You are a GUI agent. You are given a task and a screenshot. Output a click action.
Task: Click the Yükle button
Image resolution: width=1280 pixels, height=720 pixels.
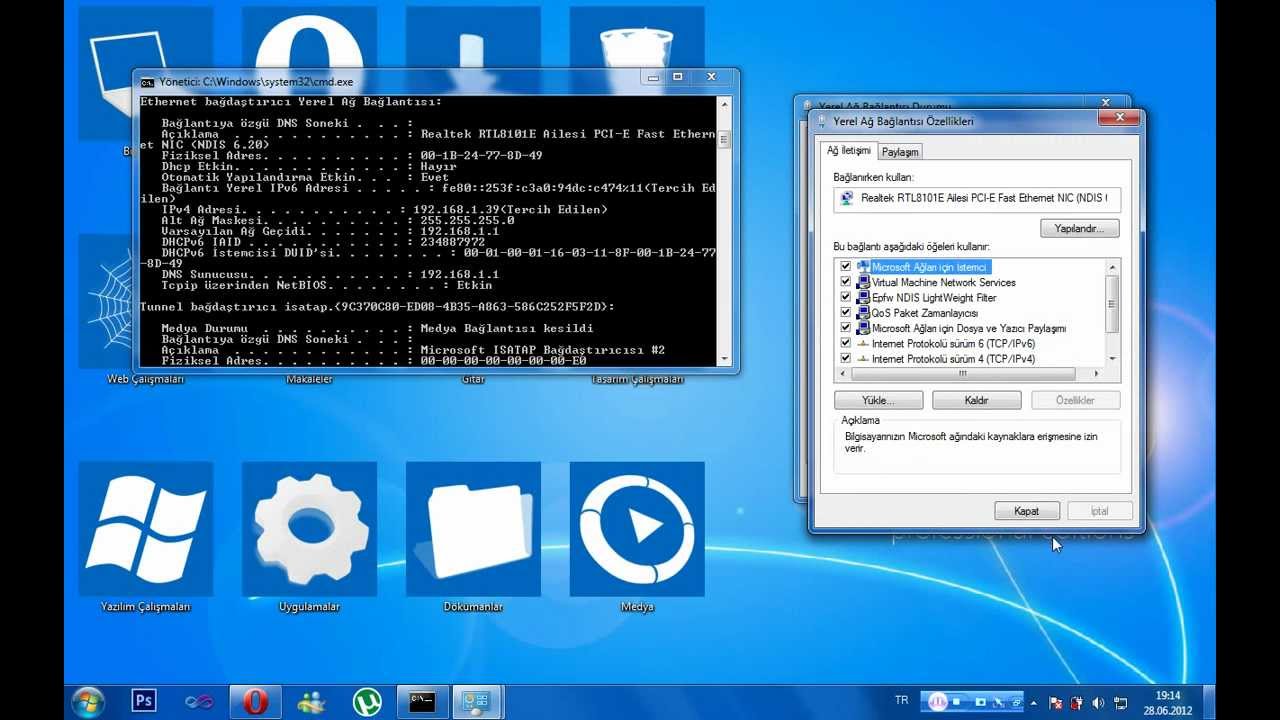coord(878,400)
